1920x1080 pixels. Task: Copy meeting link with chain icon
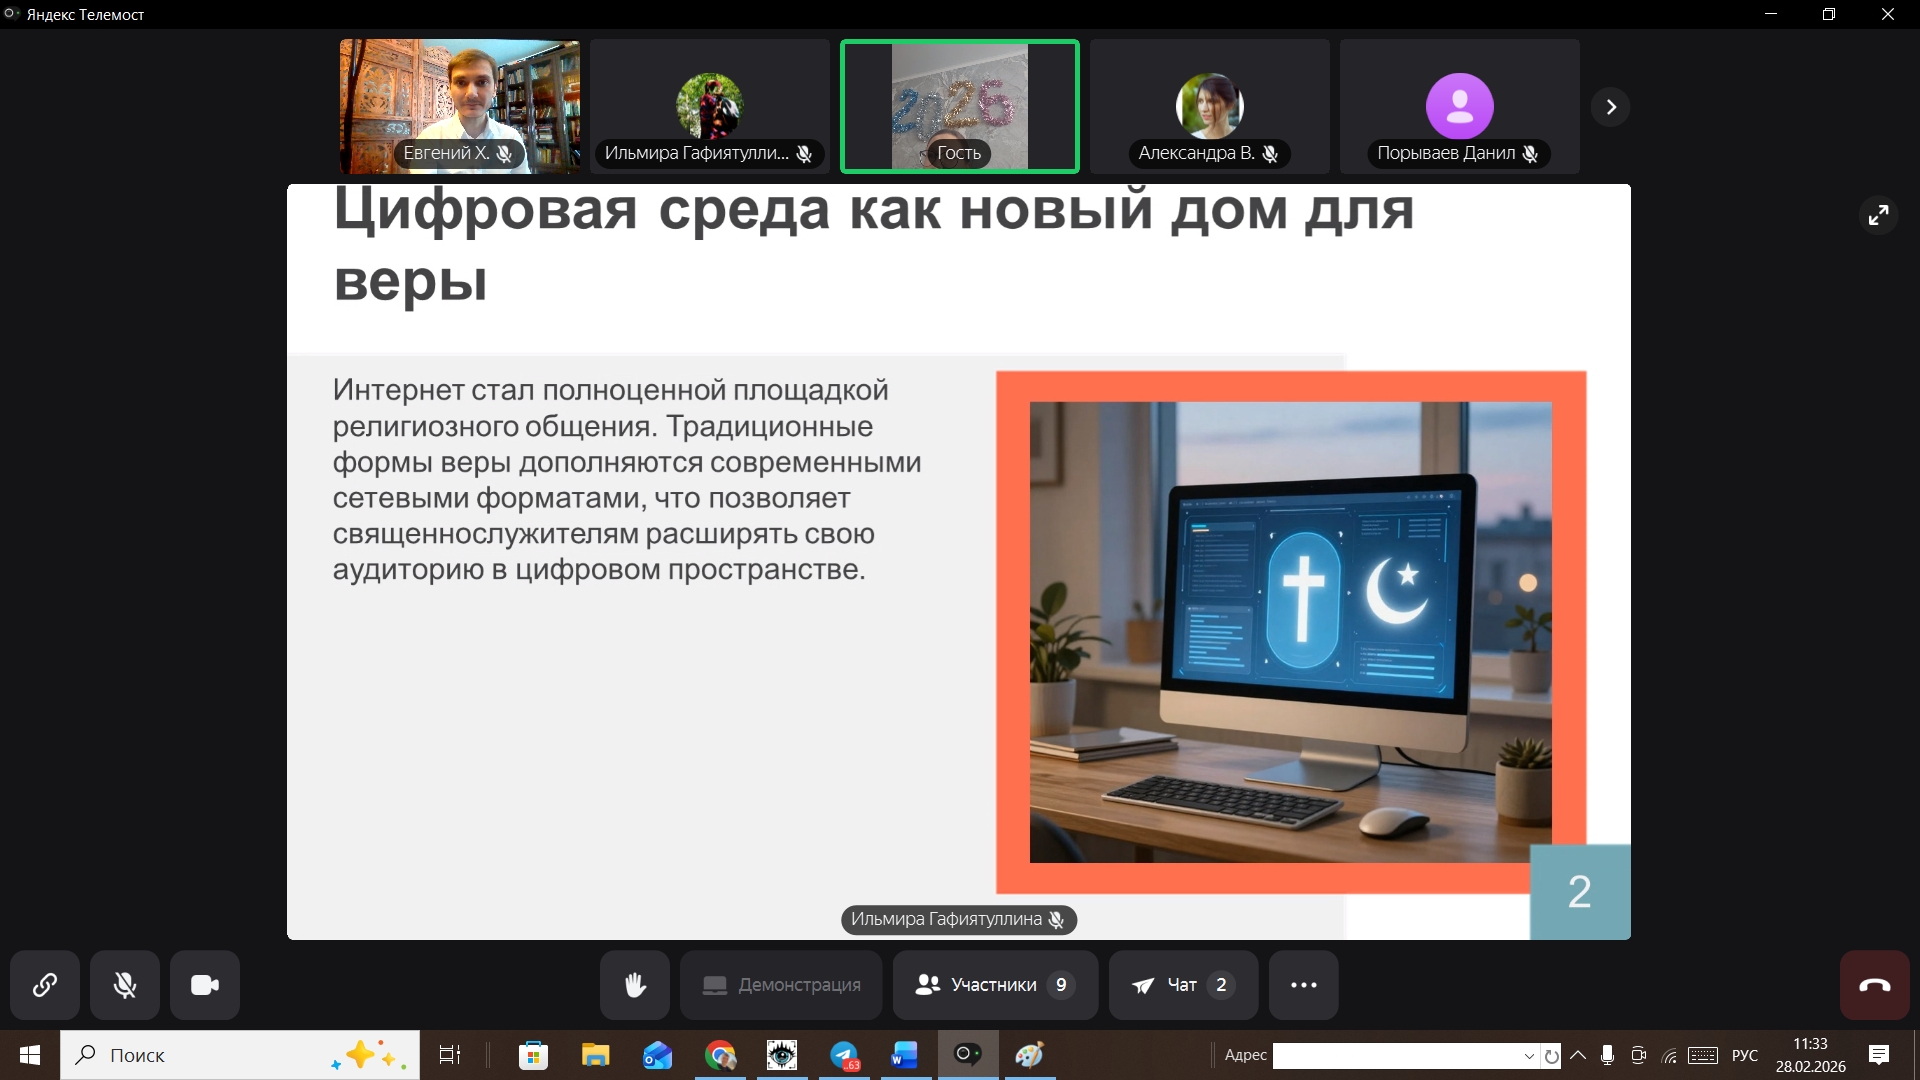[x=45, y=985]
